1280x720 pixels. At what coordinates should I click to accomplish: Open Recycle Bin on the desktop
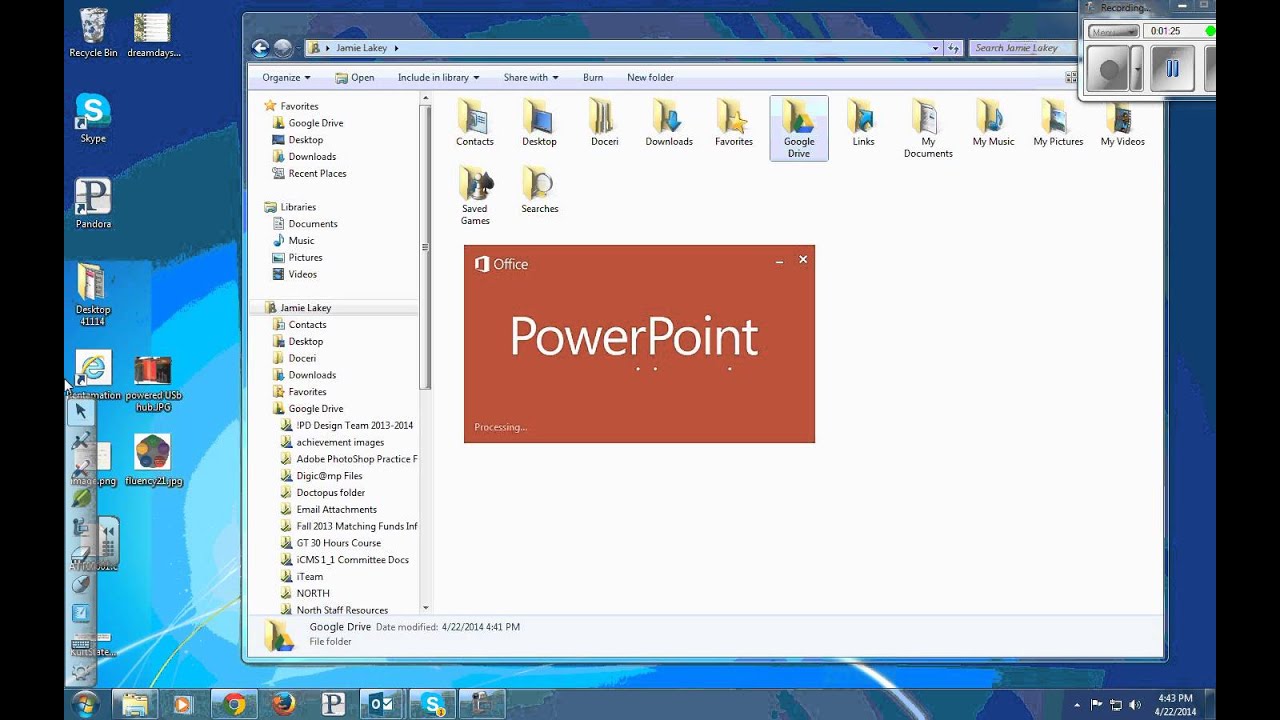coord(93,32)
